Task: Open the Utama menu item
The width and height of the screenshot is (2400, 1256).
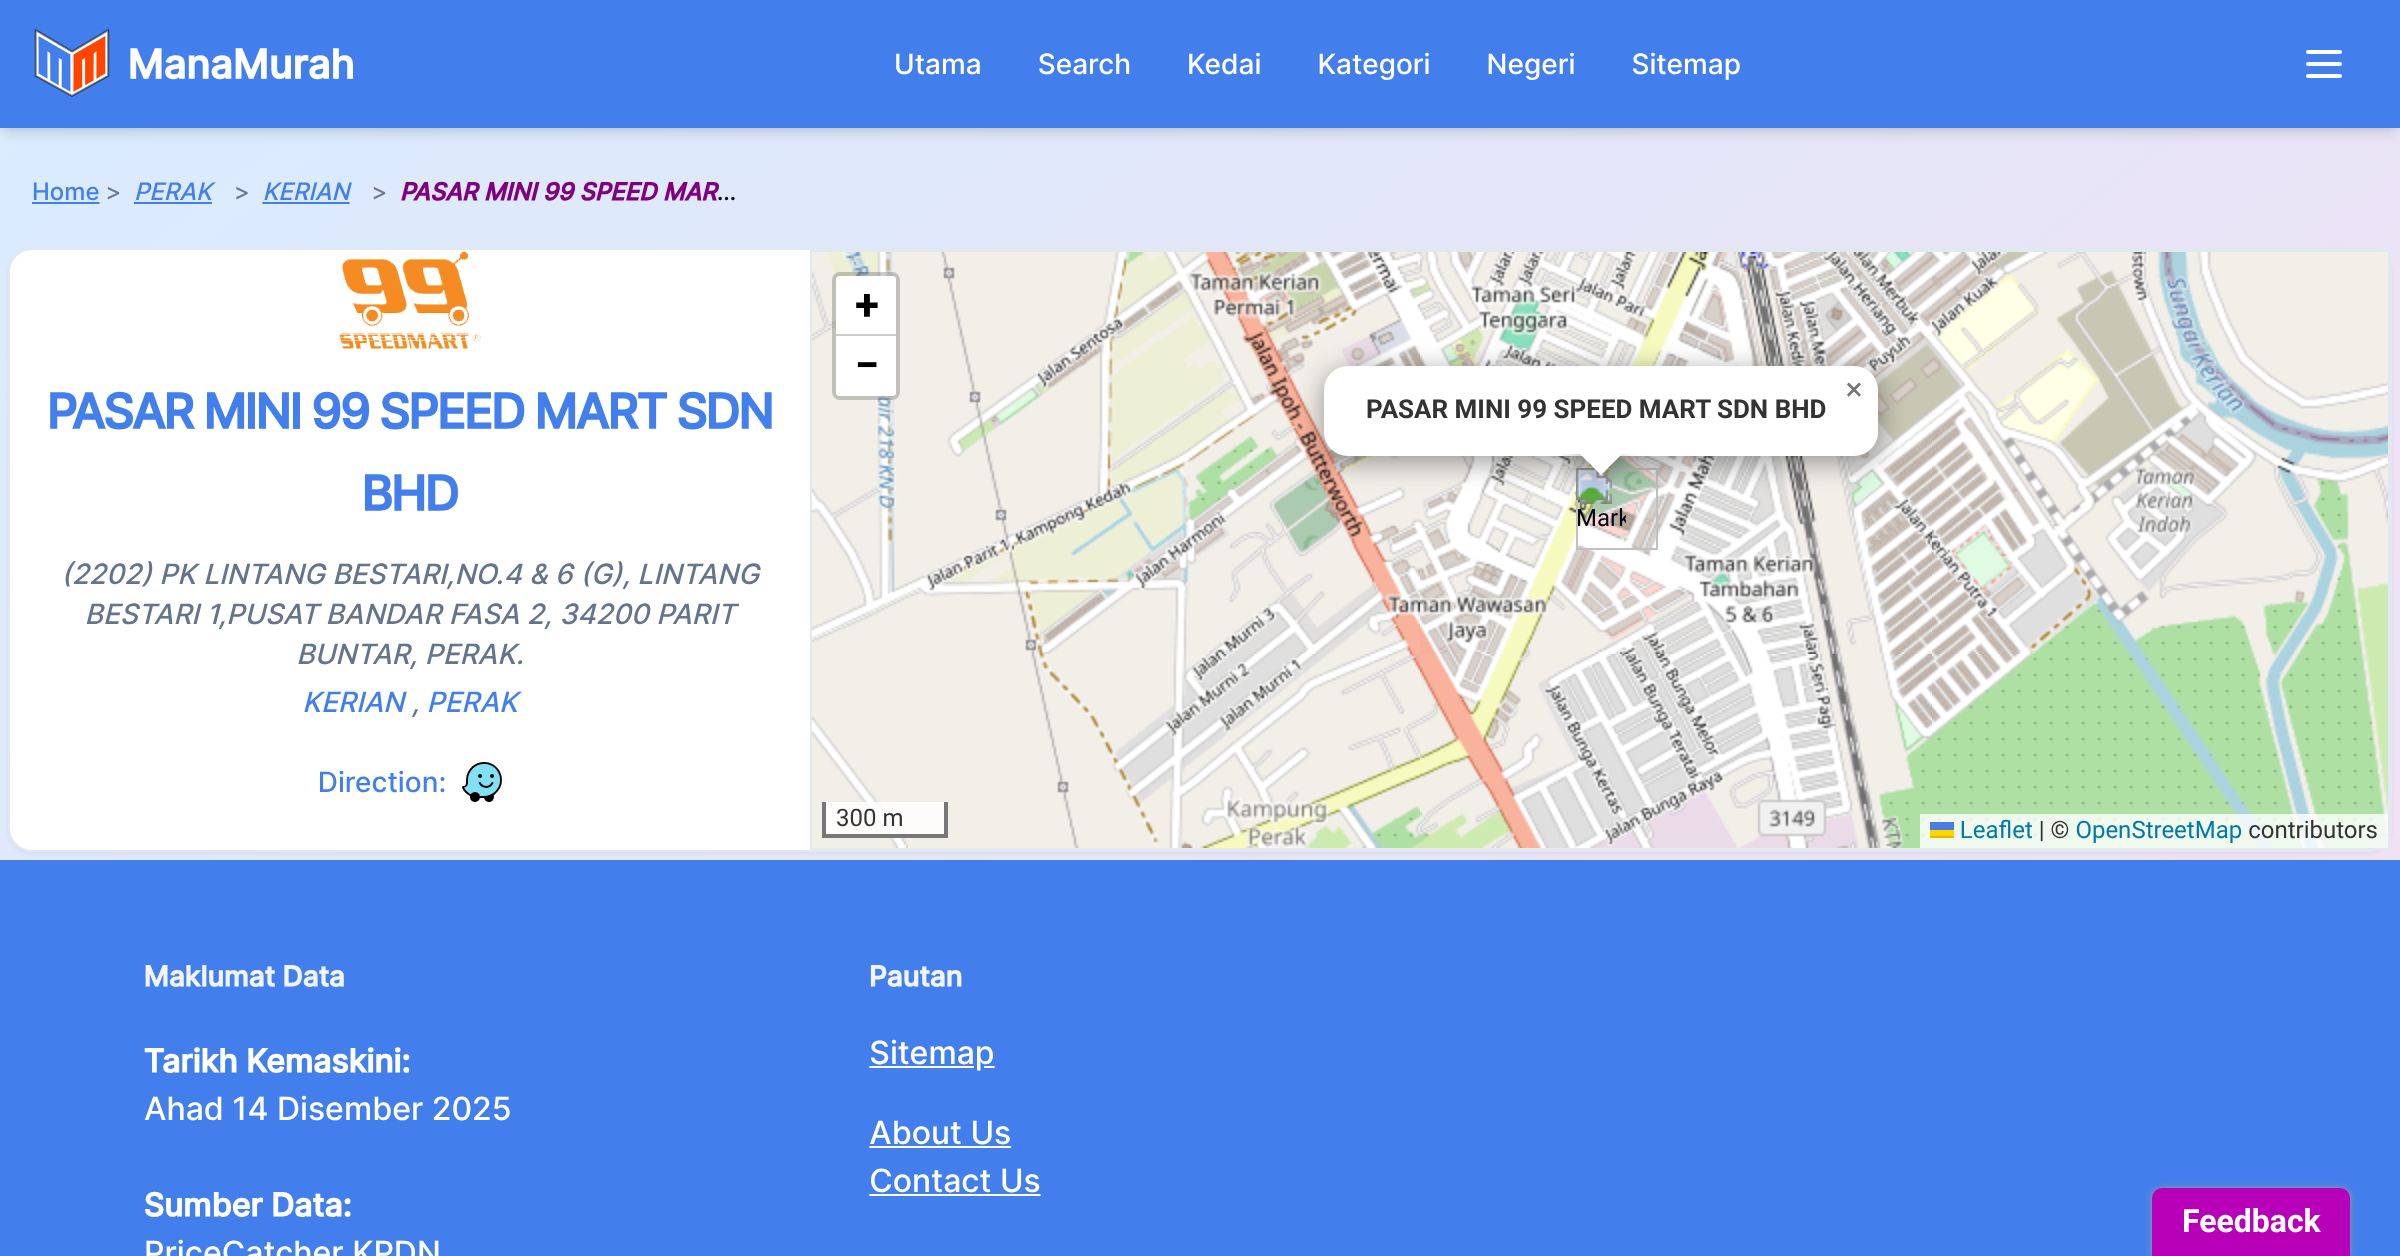Action: [x=937, y=64]
